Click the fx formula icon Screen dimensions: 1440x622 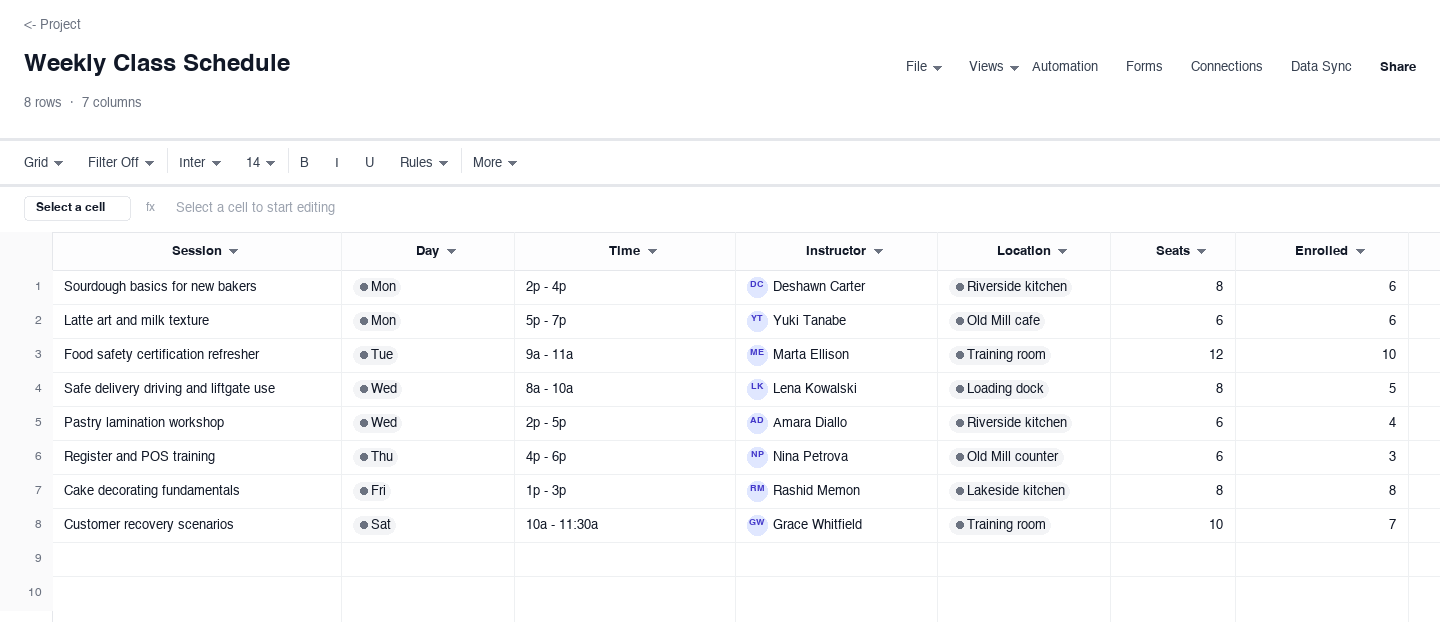pos(150,208)
